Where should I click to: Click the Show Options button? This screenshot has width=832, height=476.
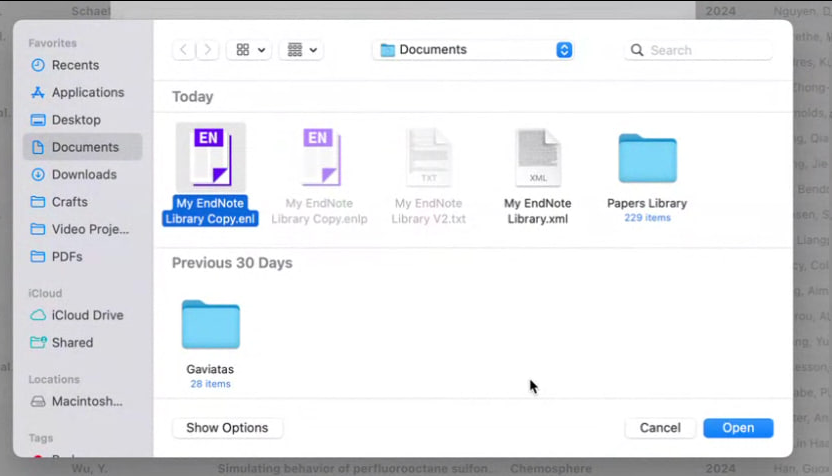pos(227,428)
